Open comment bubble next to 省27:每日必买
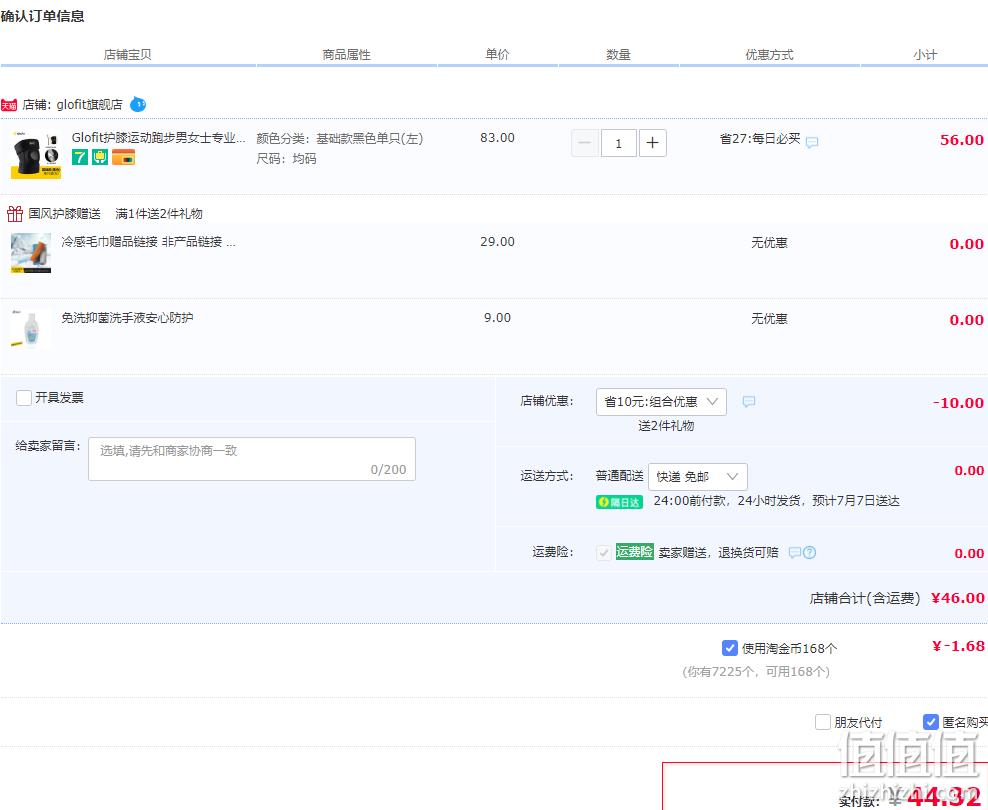The height and width of the screenshot is (810, 988). tap(812, 142)
